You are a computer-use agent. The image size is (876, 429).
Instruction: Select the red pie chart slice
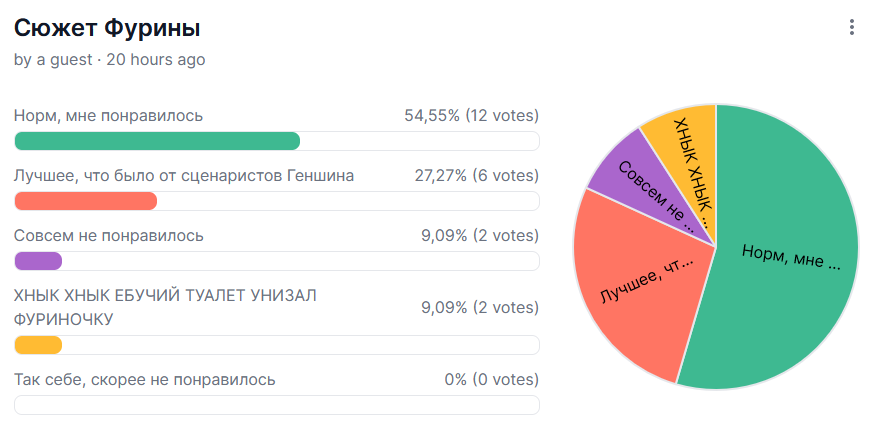(640, 290)
